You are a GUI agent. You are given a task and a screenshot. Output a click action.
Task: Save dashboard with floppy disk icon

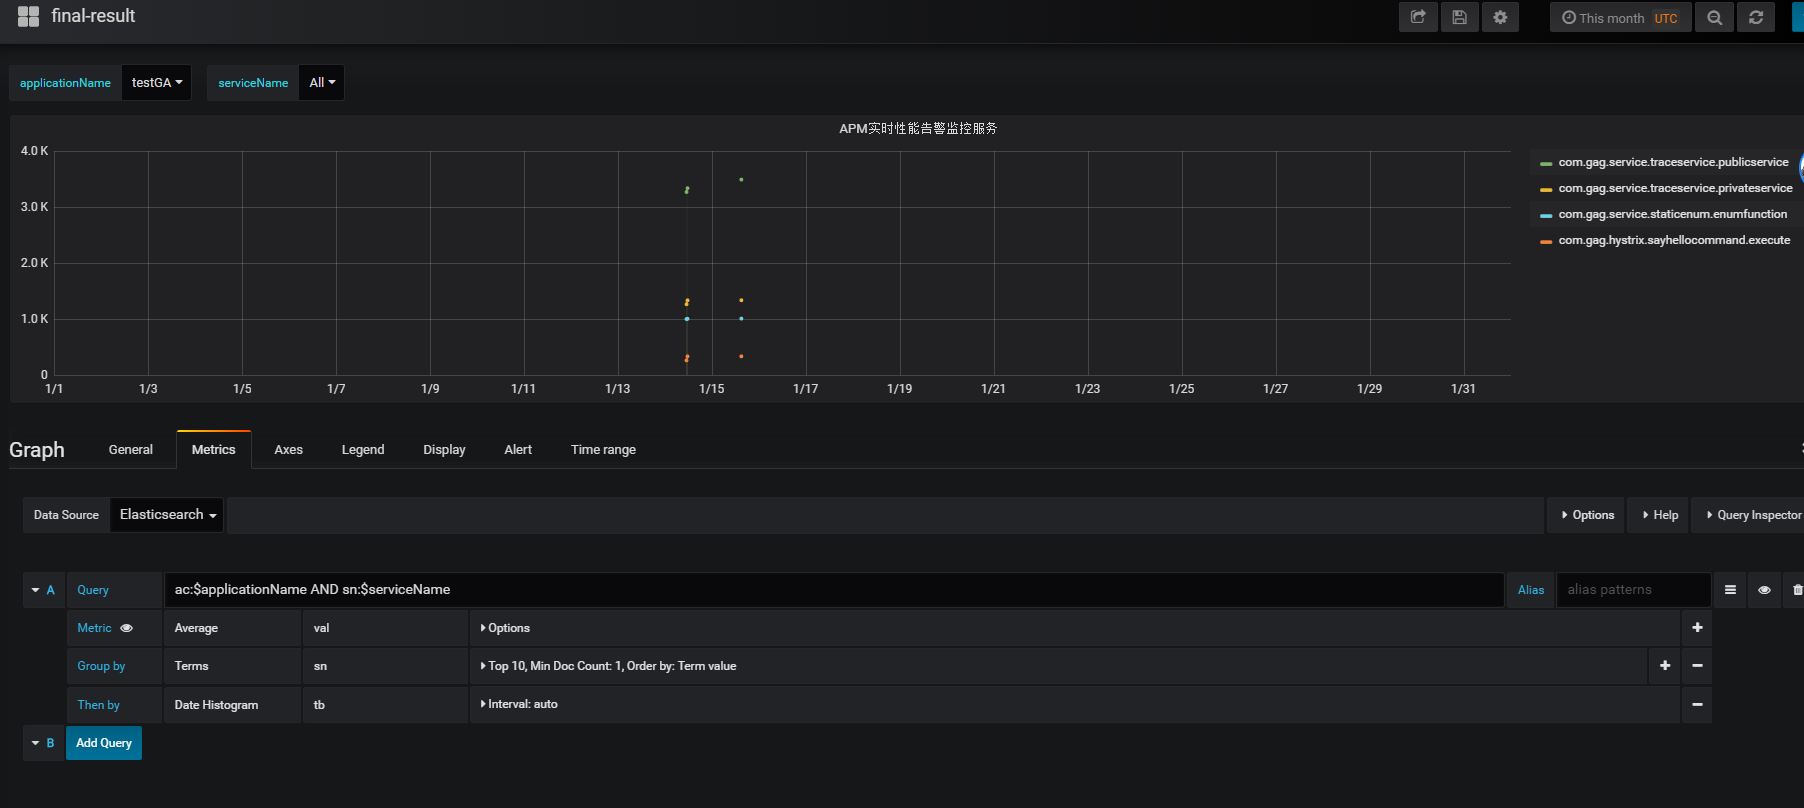pyautogui.click(x=1459, y=17)
